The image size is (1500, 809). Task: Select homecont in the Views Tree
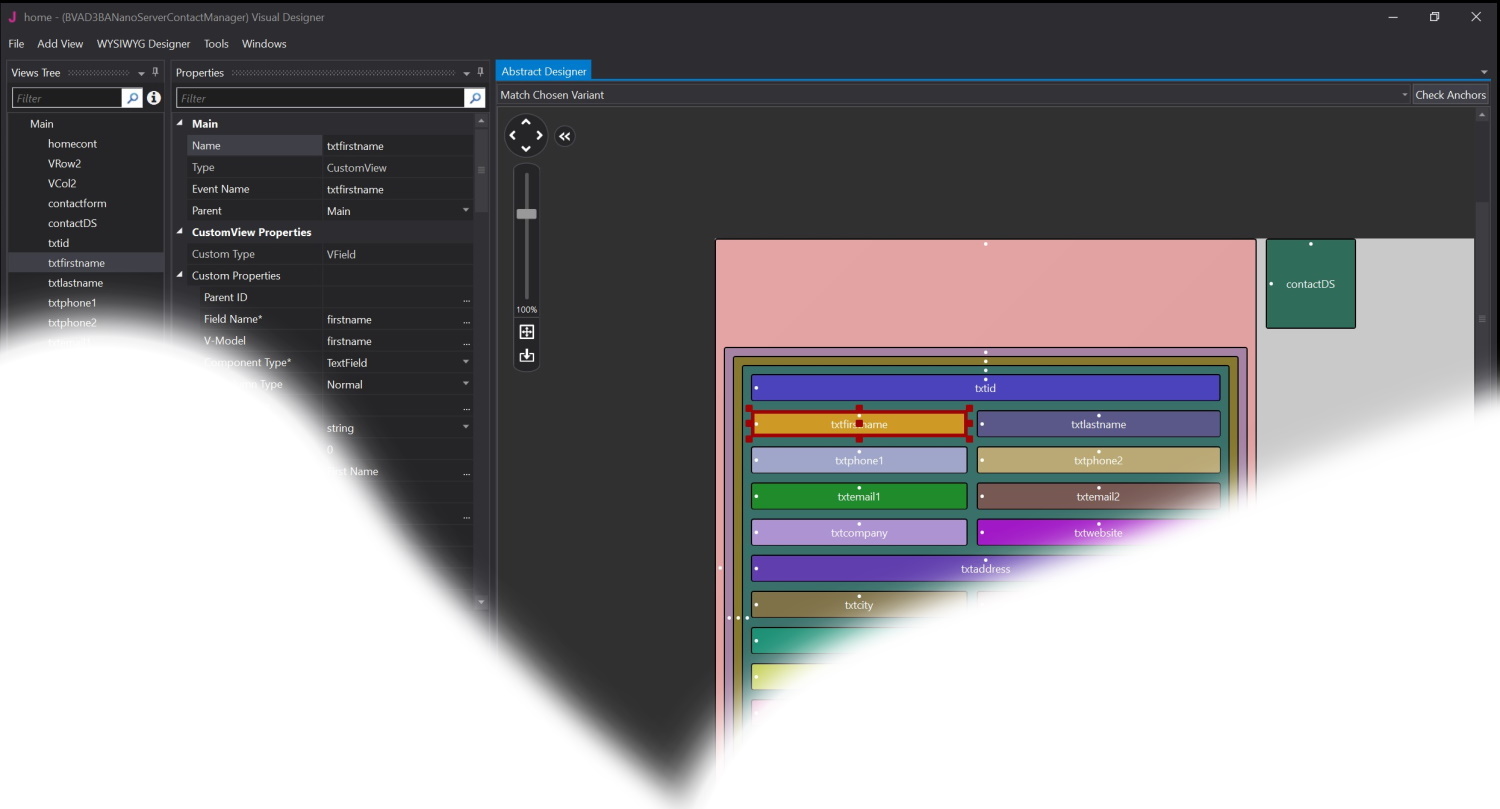72,144
